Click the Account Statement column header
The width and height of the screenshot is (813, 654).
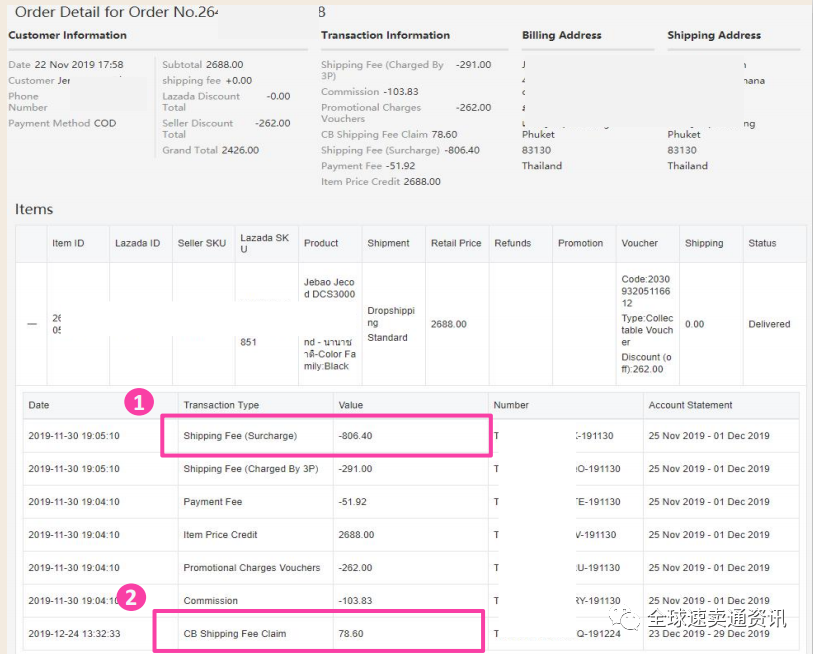coord(690,405)
